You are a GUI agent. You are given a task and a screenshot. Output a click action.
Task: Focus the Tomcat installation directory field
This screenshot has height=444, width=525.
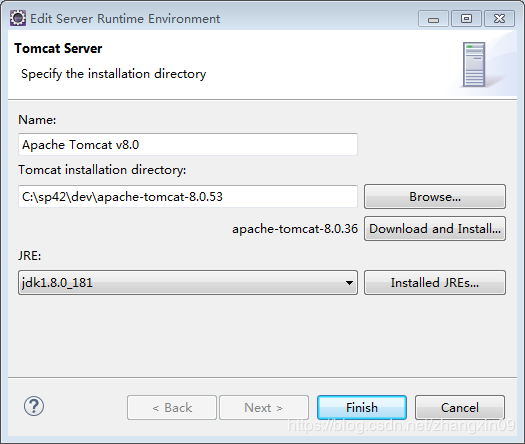click(x=188, y=197)
